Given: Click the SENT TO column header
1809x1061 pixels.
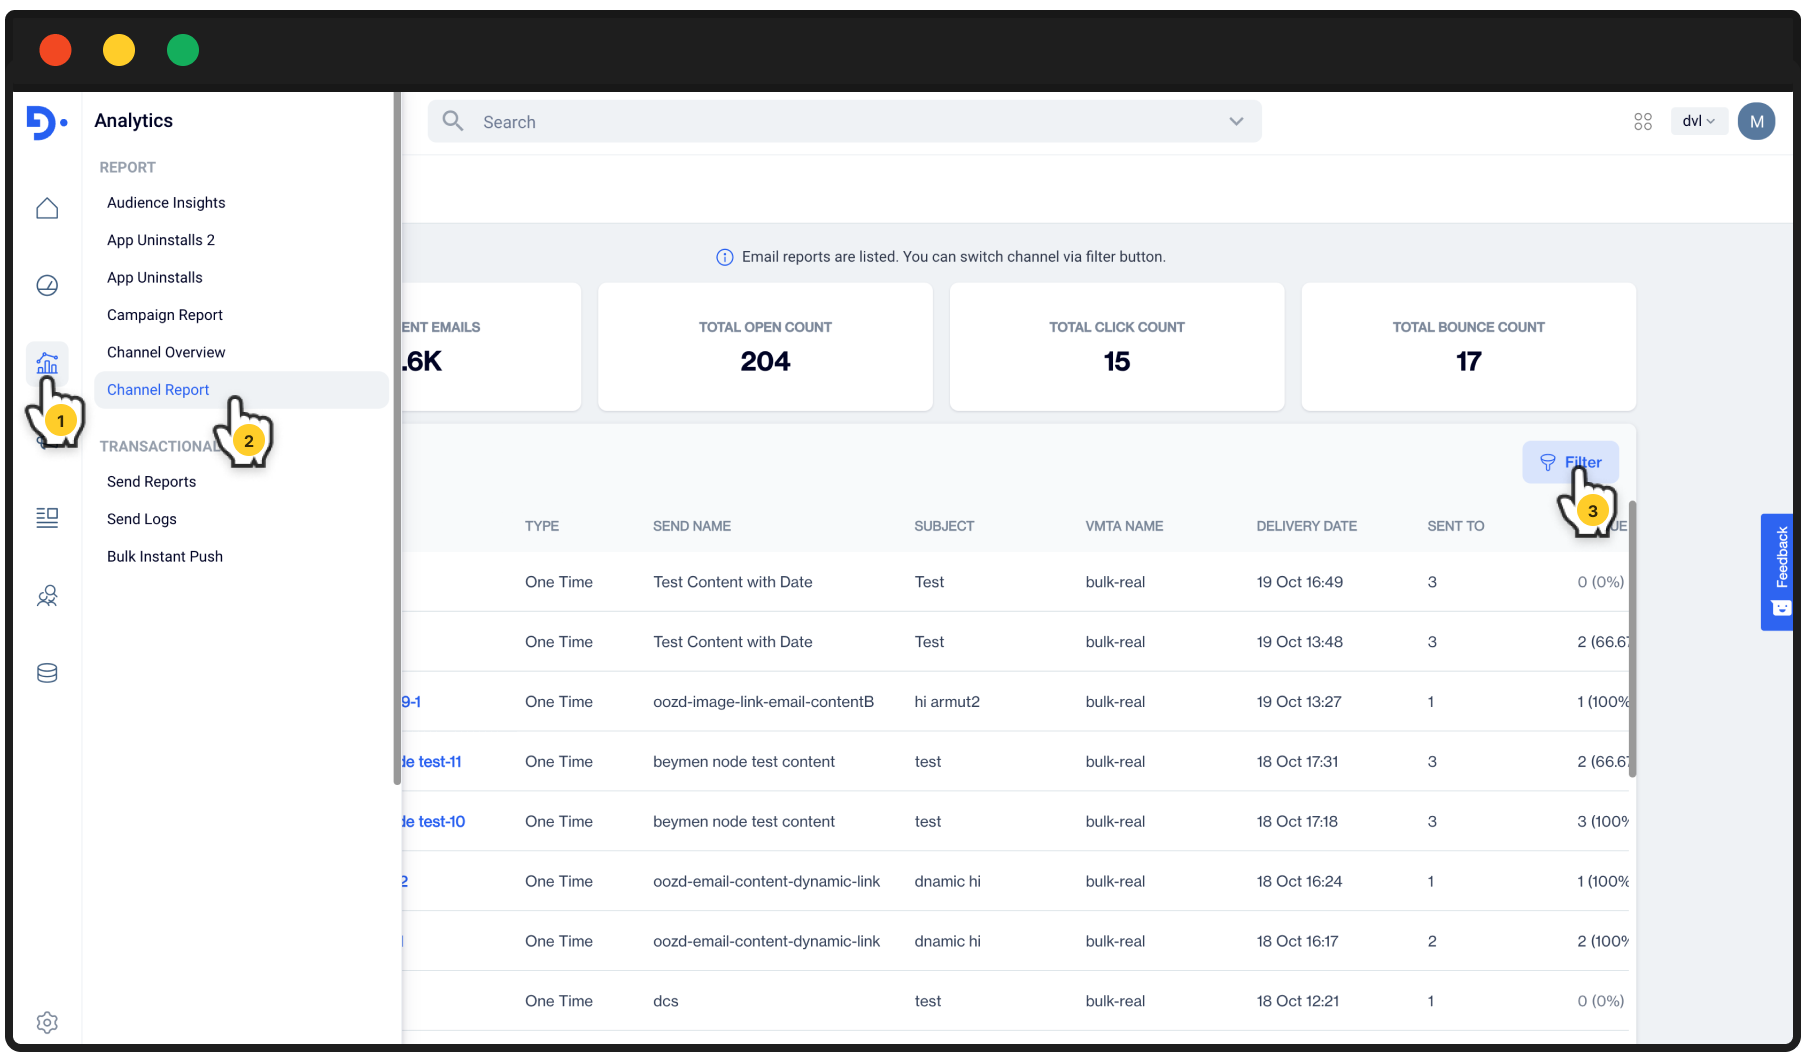Looking at the screenshot, I should pyautogui.click(x=1455, y=526).
